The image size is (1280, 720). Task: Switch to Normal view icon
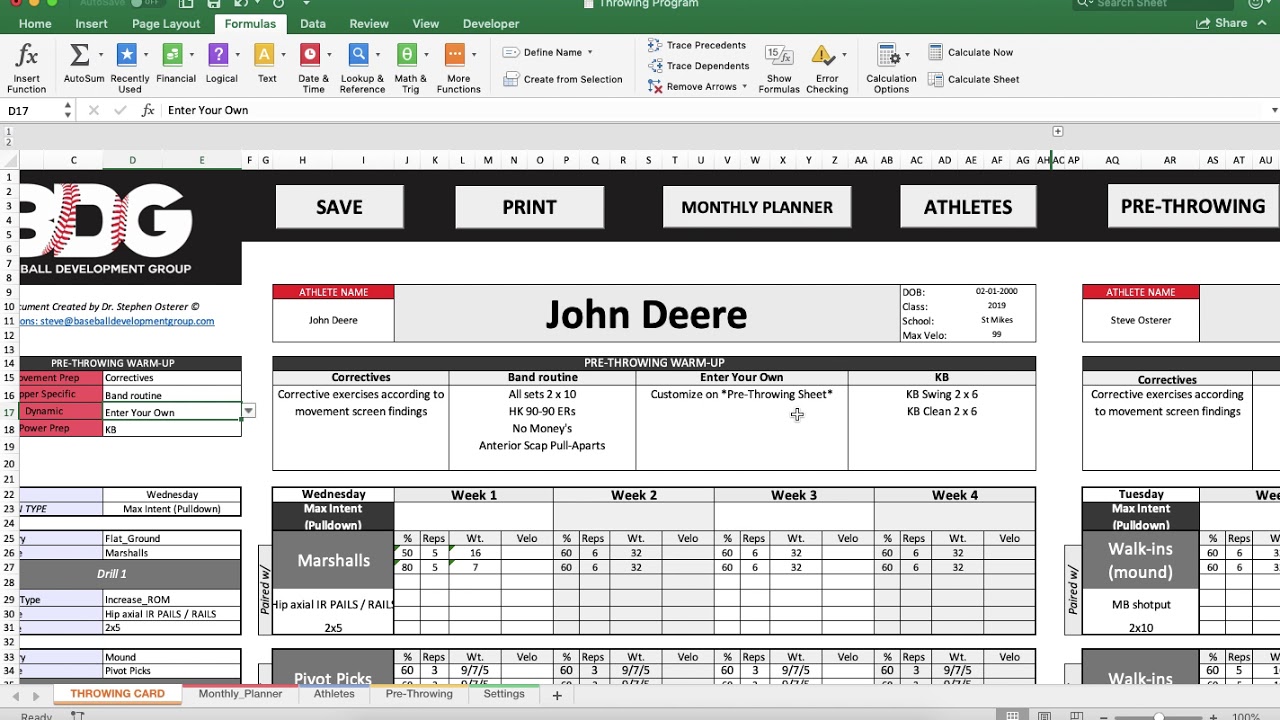pyautogui.click(x=1013, y=716)
